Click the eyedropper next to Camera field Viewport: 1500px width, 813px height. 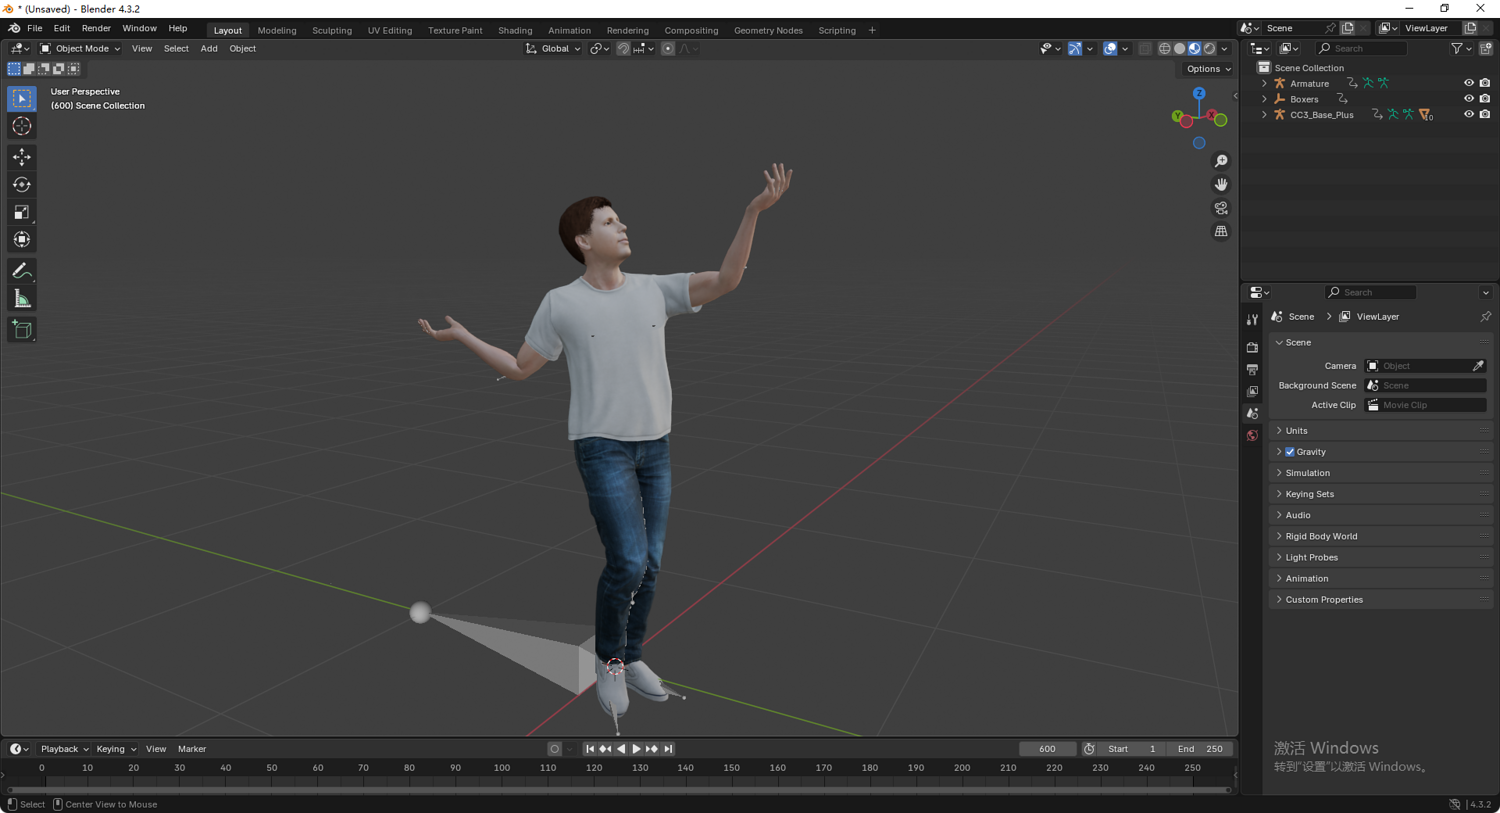pos(1478,366)
